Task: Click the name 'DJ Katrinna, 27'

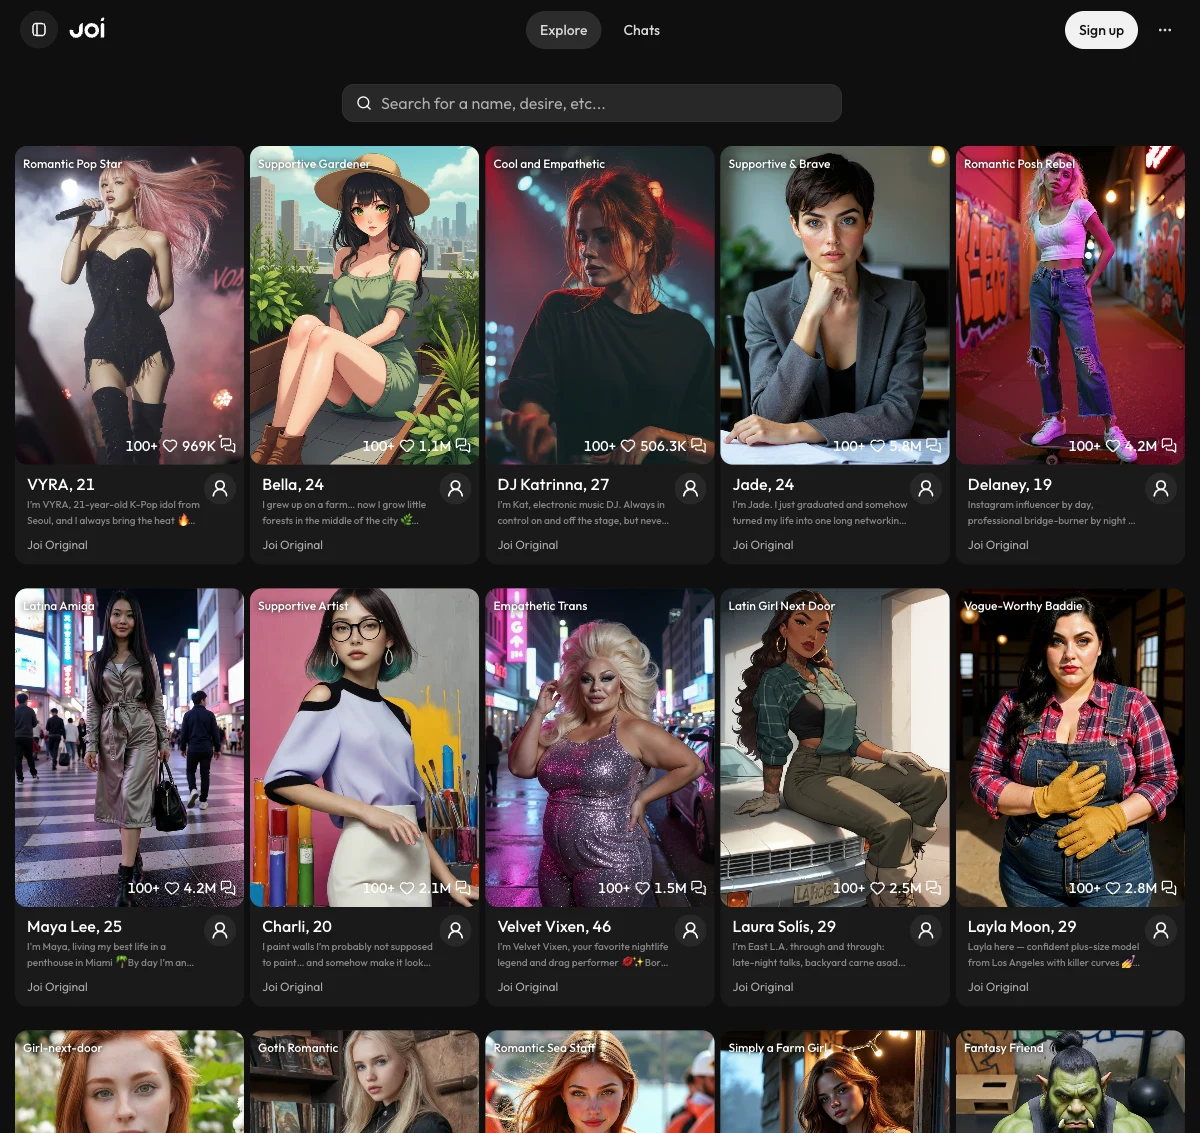Action: click(553, 484)
